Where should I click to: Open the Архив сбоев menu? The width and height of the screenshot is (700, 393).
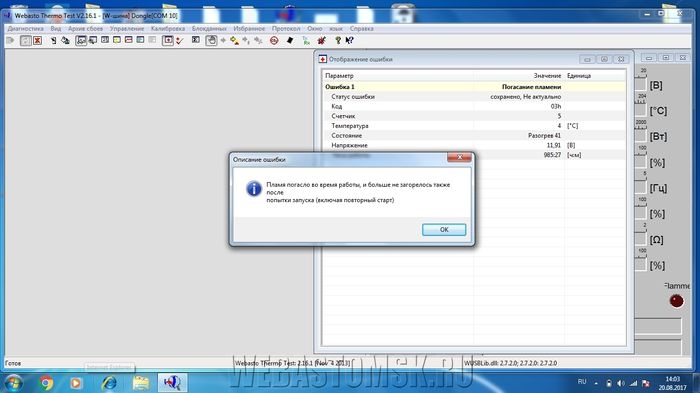tap(85, 29)
